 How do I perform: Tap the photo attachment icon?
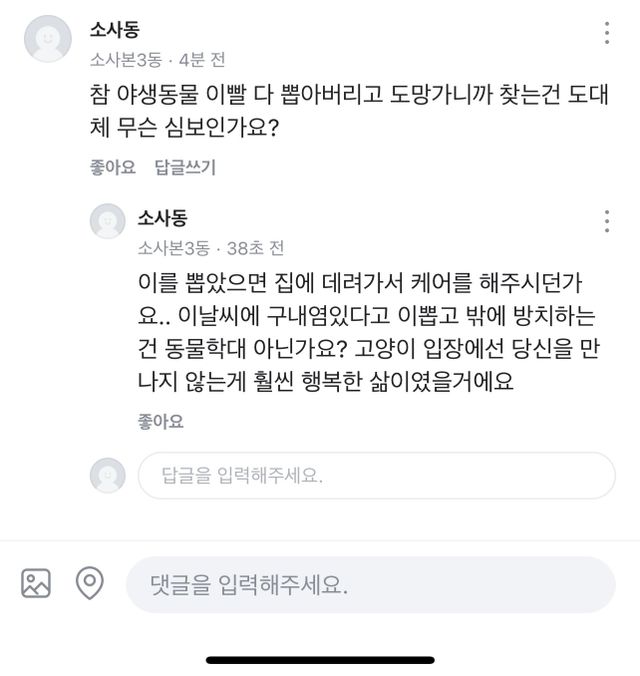(36, 583)
